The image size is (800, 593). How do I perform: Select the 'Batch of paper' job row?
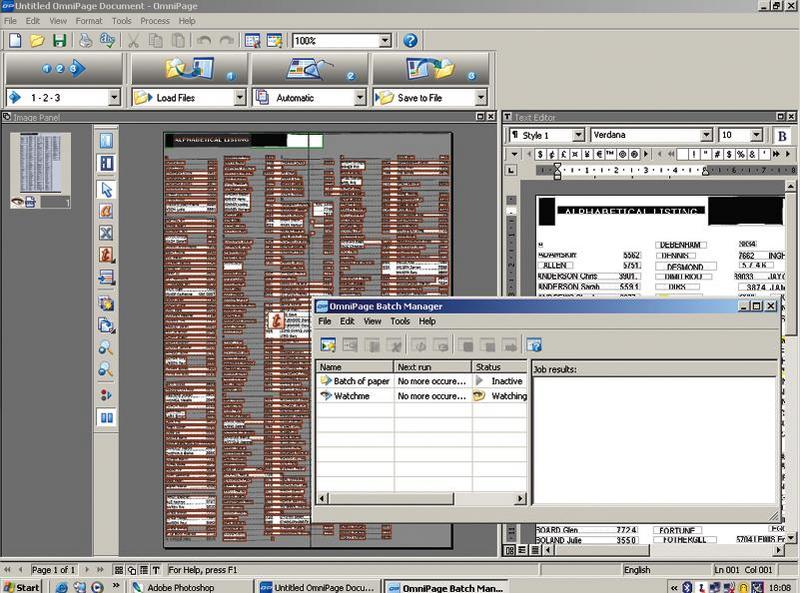(x=421, y=381)
